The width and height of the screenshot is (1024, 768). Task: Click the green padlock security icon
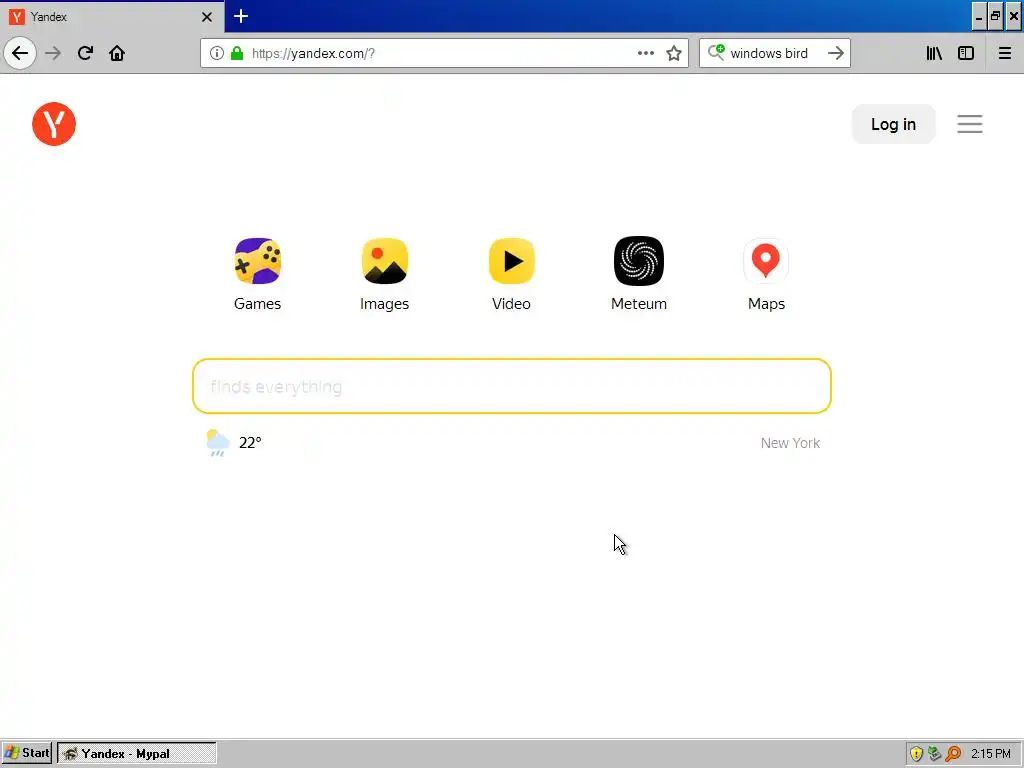[237, 53]
